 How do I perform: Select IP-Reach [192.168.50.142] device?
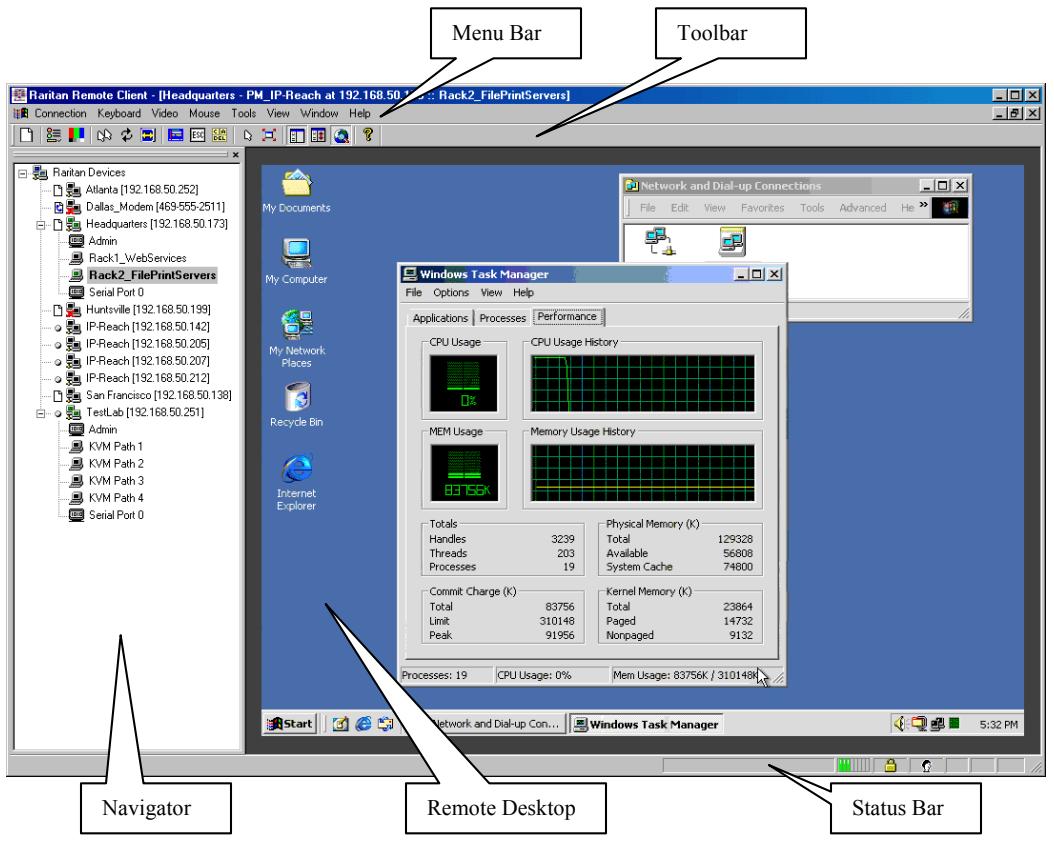point(148,327)
